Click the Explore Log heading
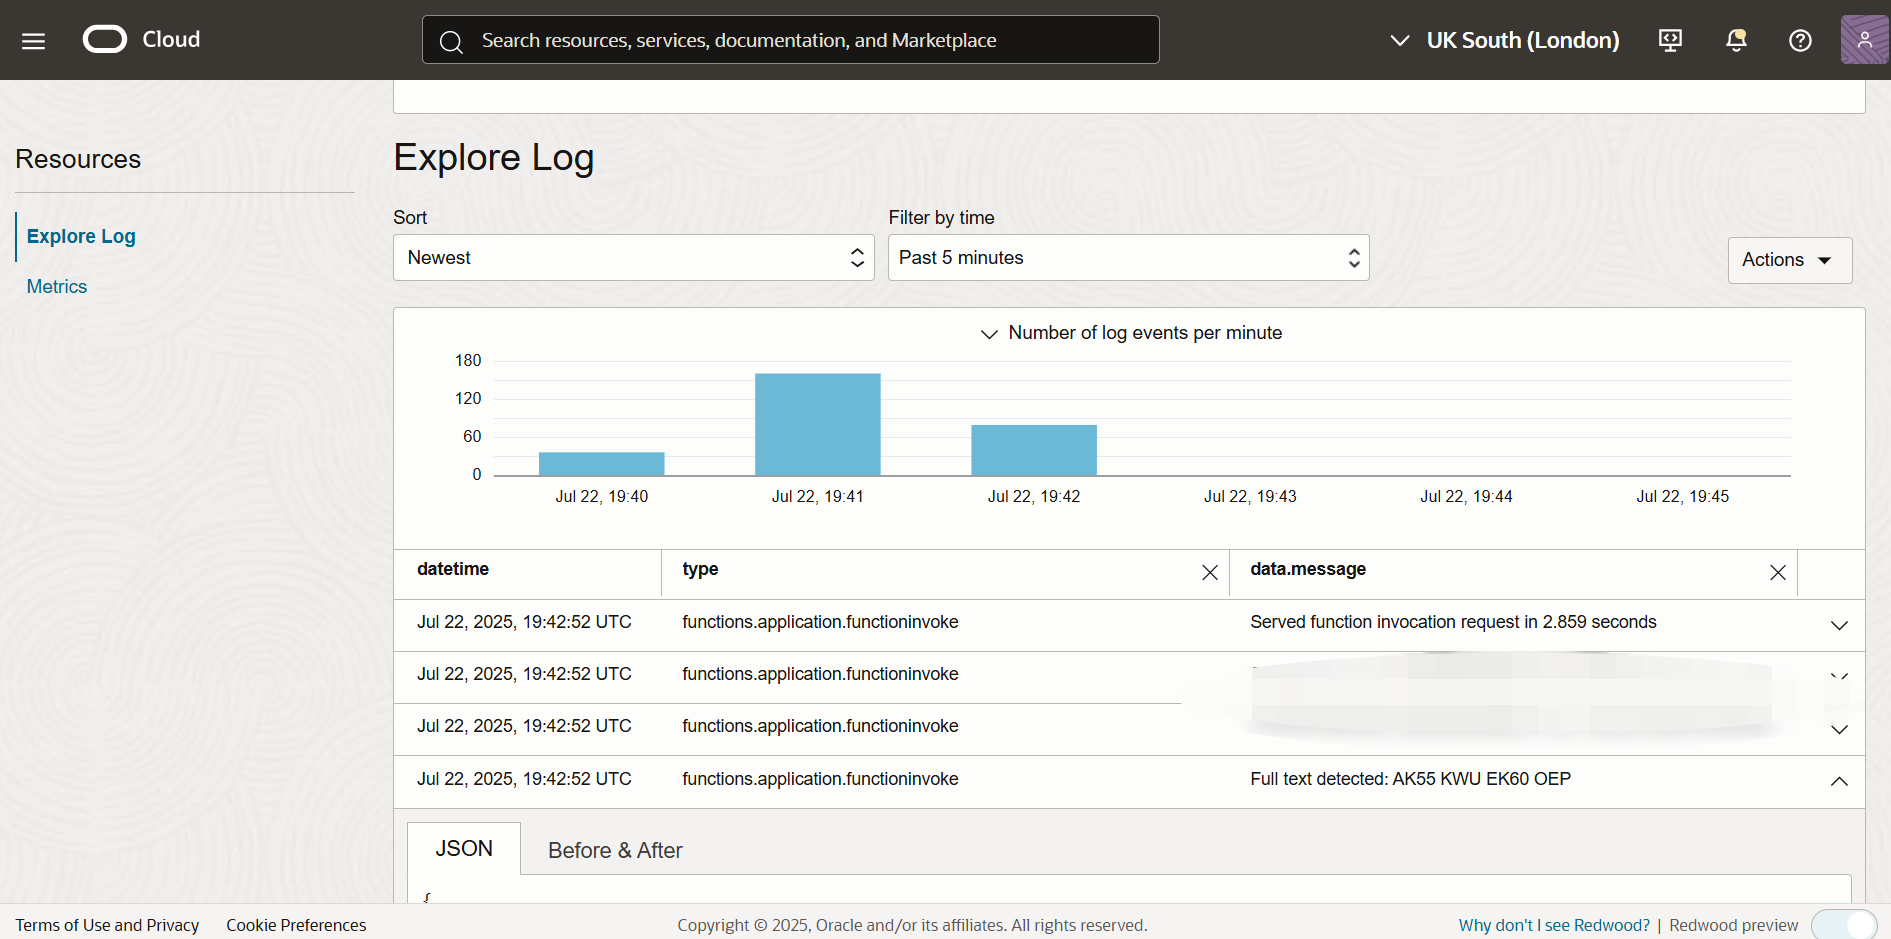This screenshot has height=939, width=1891. tap(494, 158)
